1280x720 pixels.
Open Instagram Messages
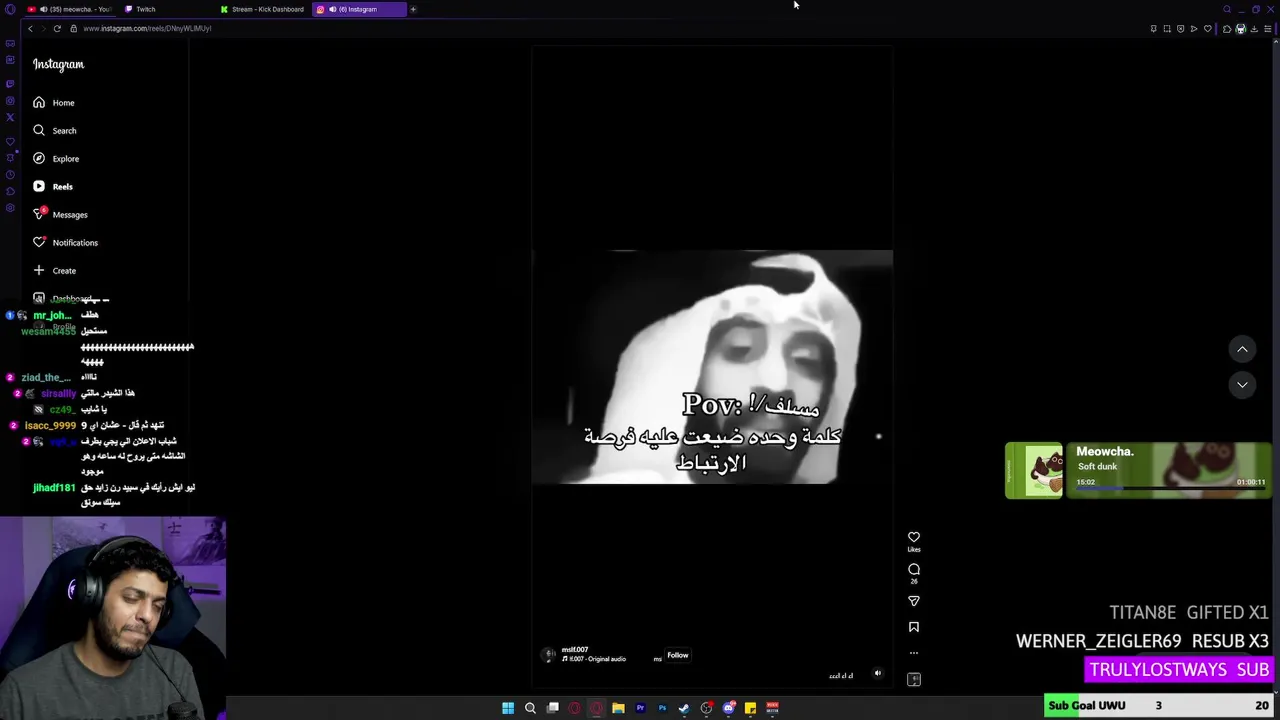pos(60,215)
